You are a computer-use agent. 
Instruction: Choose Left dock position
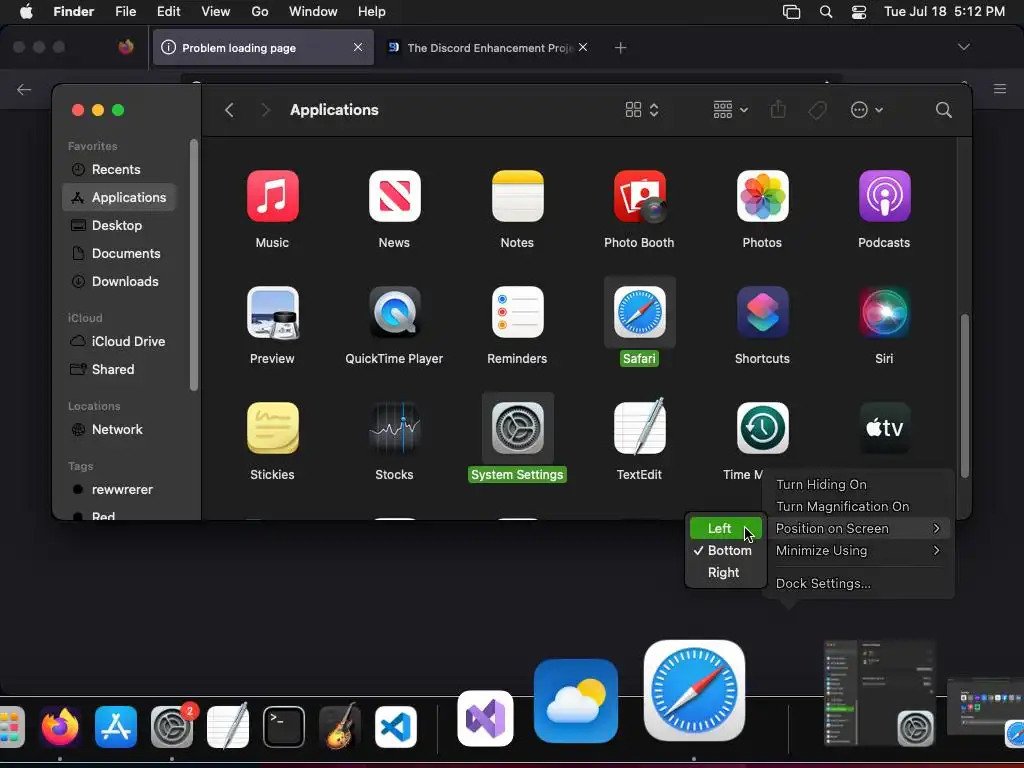point(726,528)
